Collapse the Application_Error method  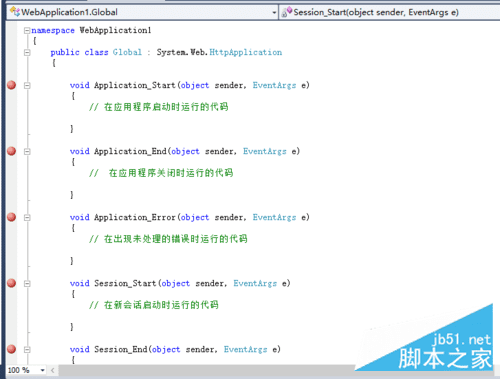27,217
